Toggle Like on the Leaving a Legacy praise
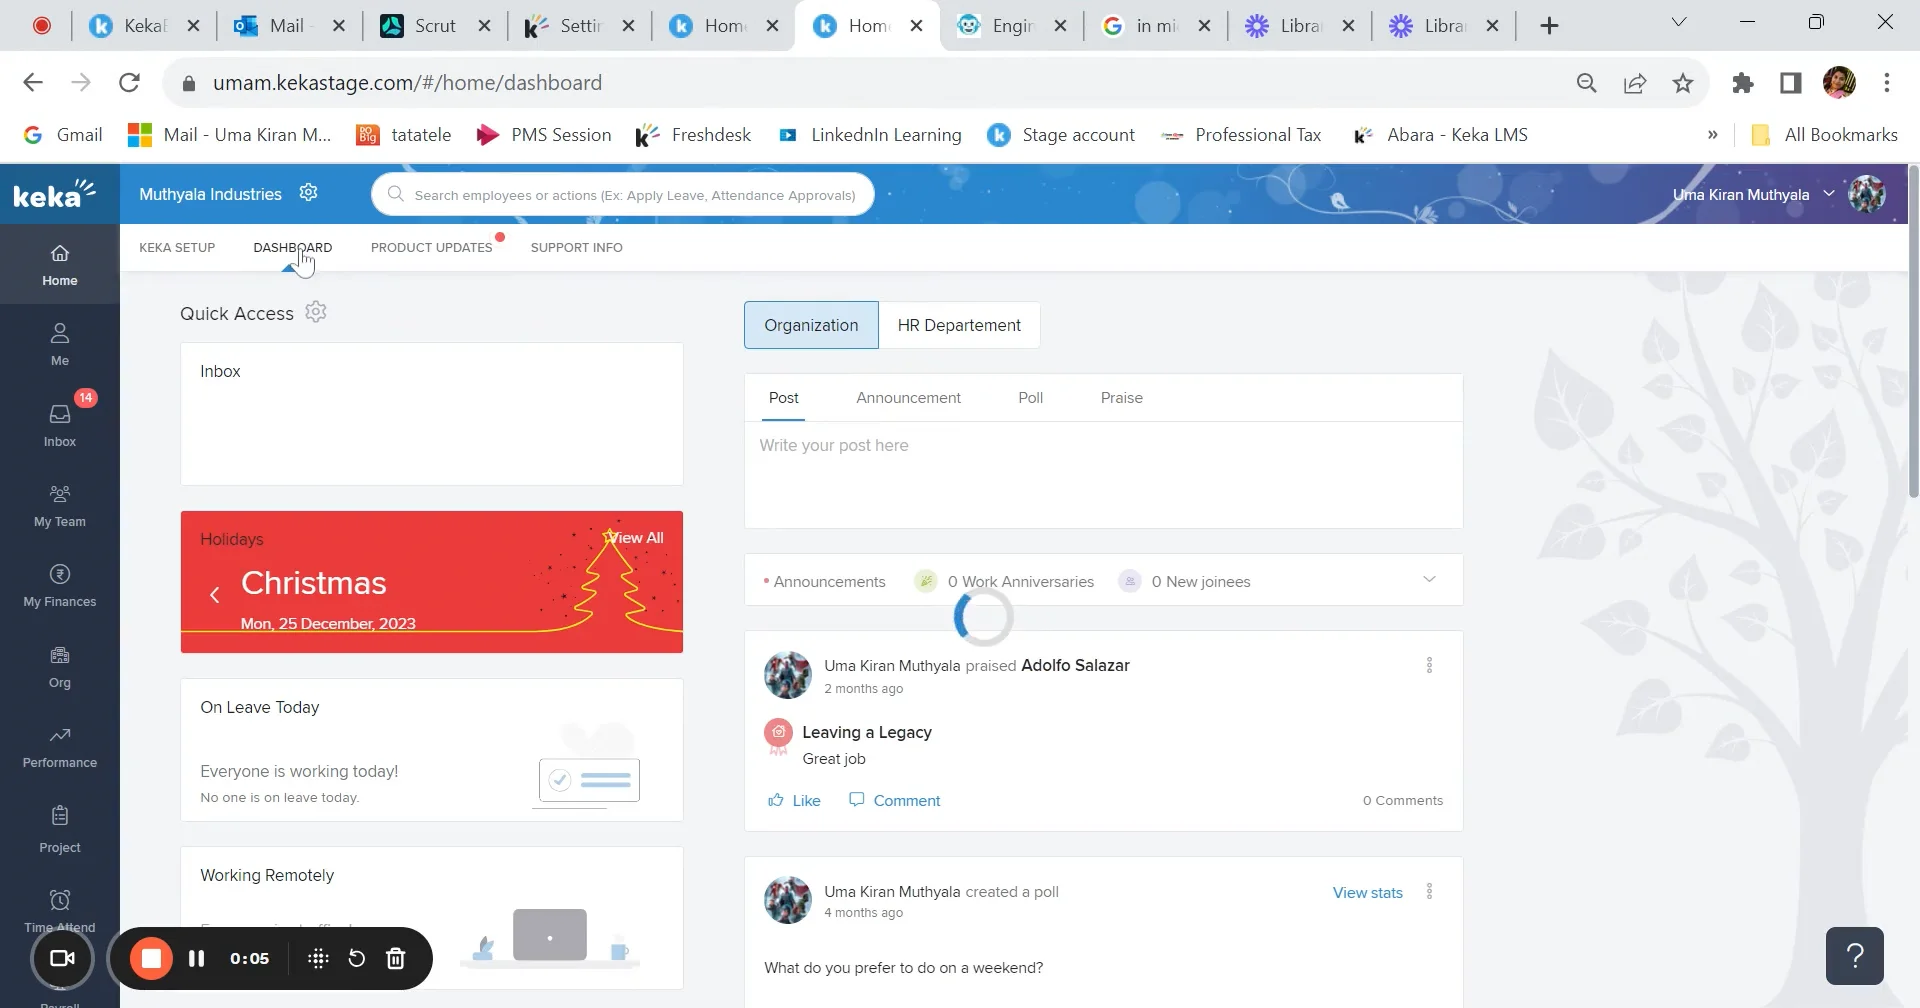This screenshot has width=1920, height=1008. coord(793,799)
